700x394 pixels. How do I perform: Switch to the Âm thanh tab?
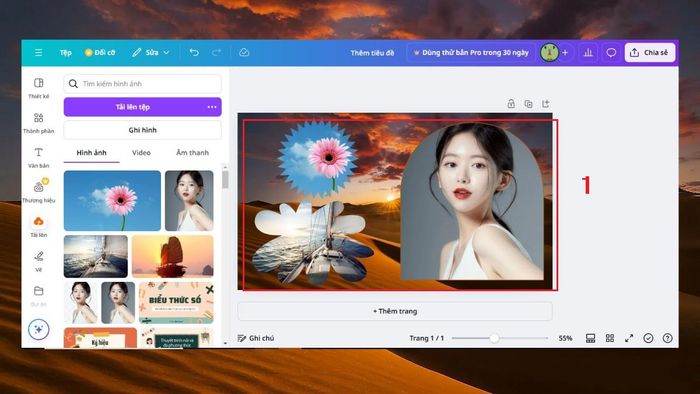192,153
